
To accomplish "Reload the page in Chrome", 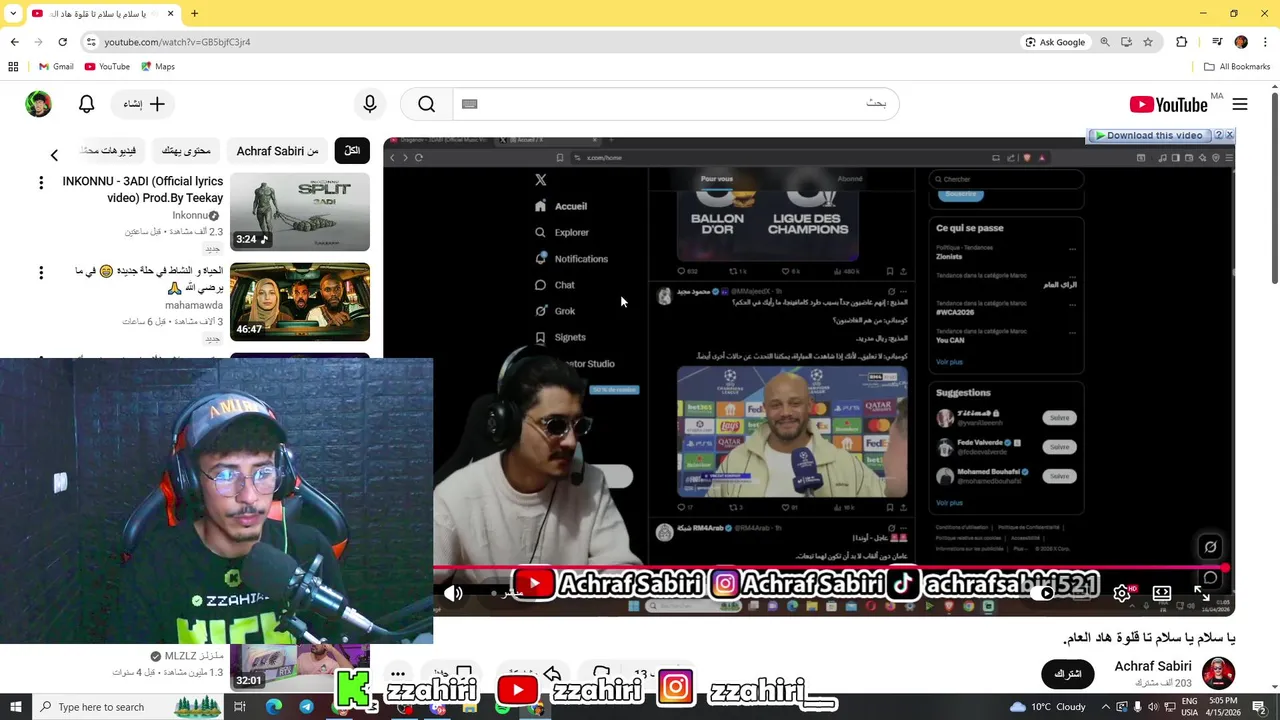I will (x=62, y=42).
